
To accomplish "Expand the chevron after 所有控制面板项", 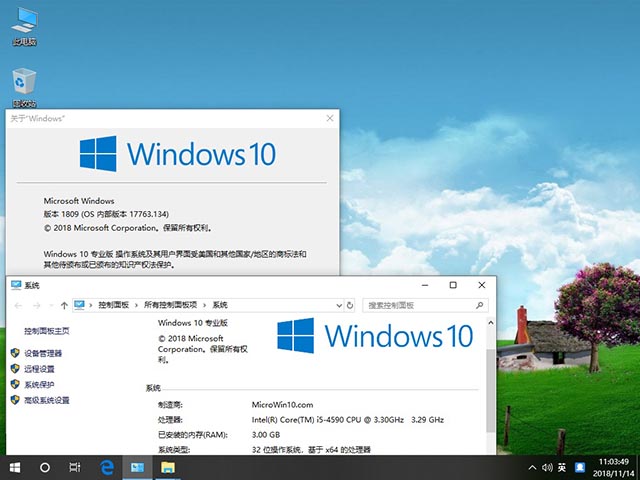I will 205,305.
